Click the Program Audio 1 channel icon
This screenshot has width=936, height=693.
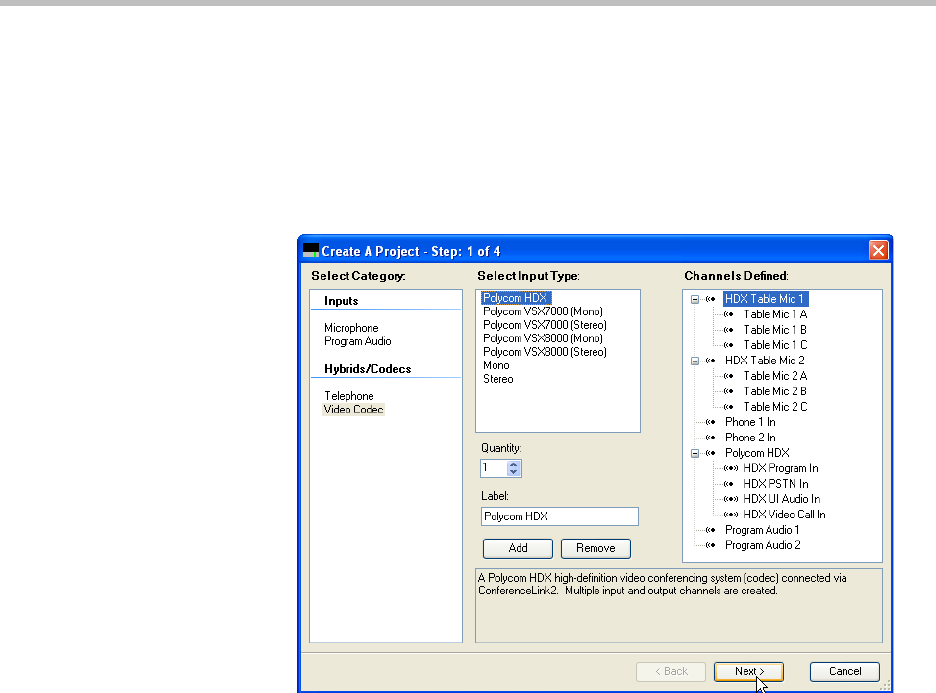click(x=711, y=530)
